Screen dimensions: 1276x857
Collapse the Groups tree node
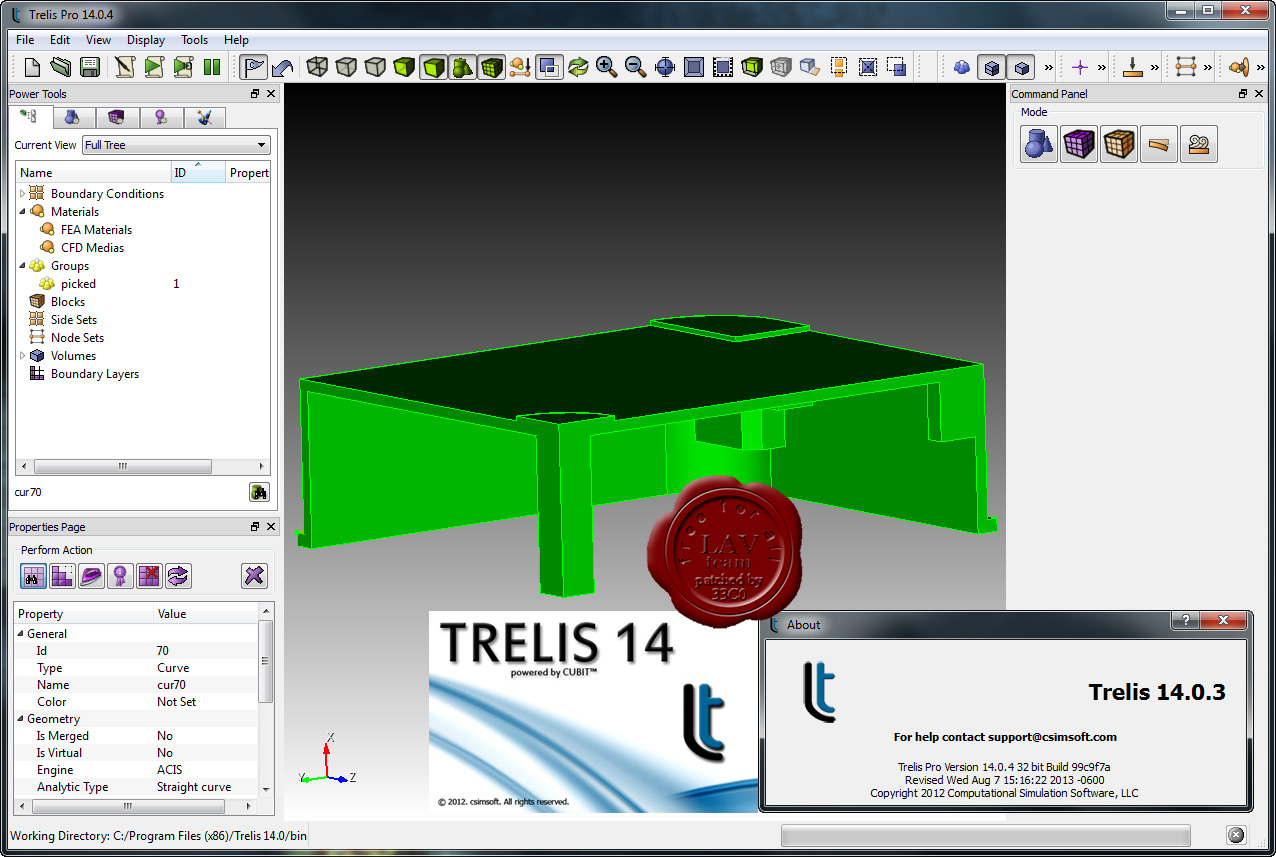pyautogui.click(x=23, y=265)
